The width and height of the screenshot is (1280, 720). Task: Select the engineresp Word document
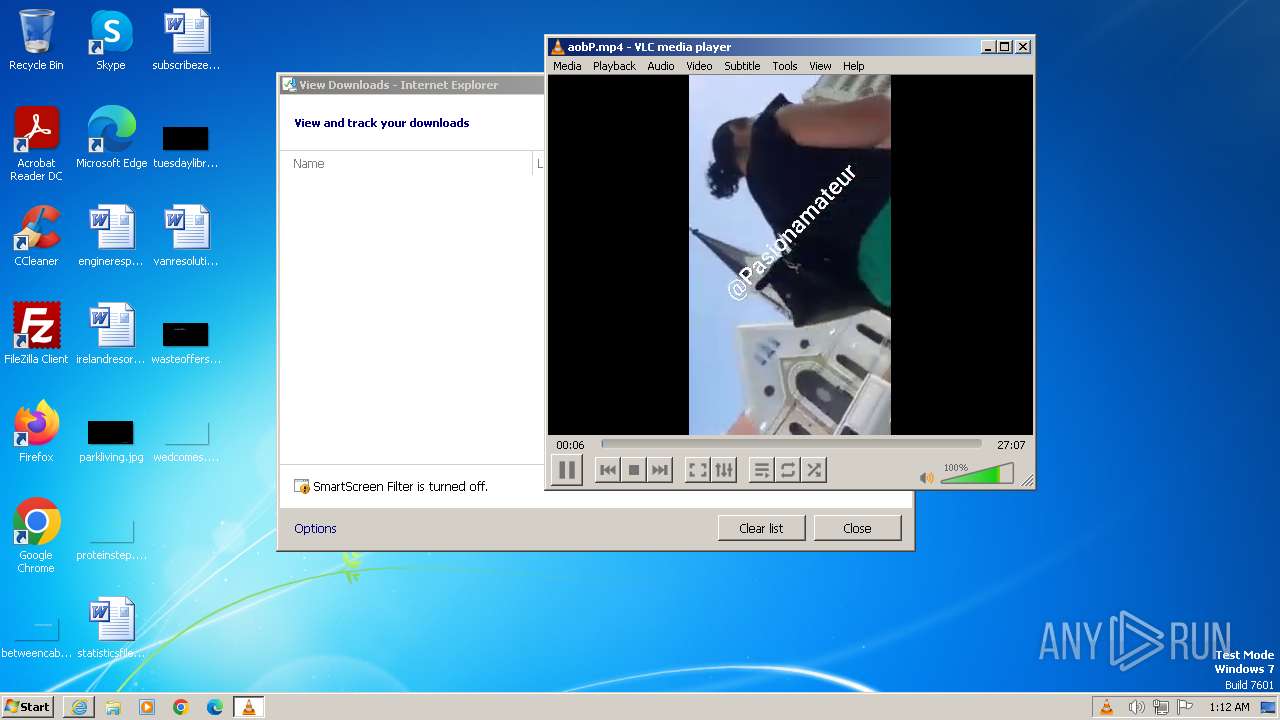[111, 236]
